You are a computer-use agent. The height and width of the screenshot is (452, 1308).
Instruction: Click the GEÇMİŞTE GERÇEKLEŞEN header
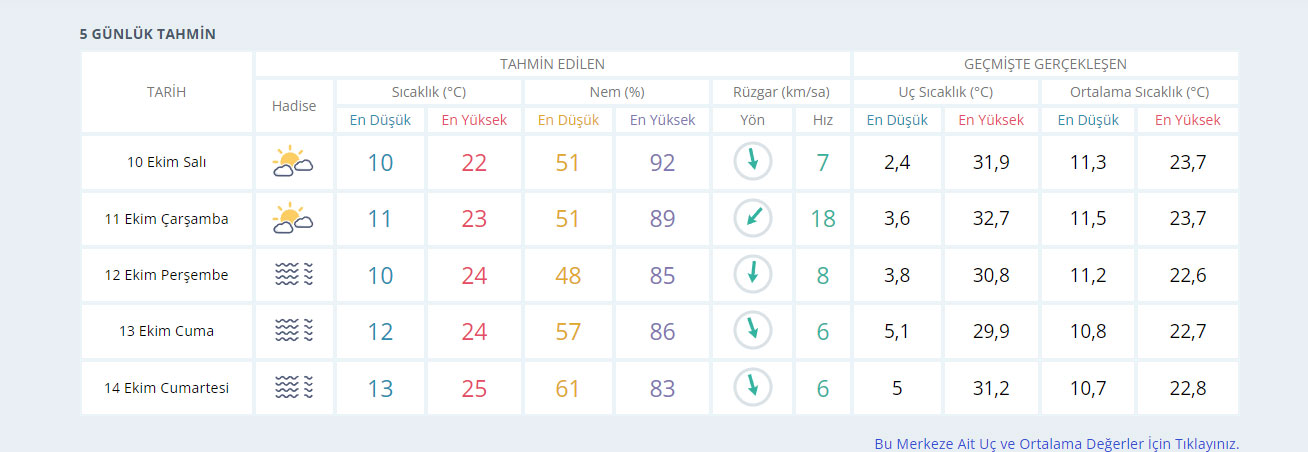pos(1045,64)
